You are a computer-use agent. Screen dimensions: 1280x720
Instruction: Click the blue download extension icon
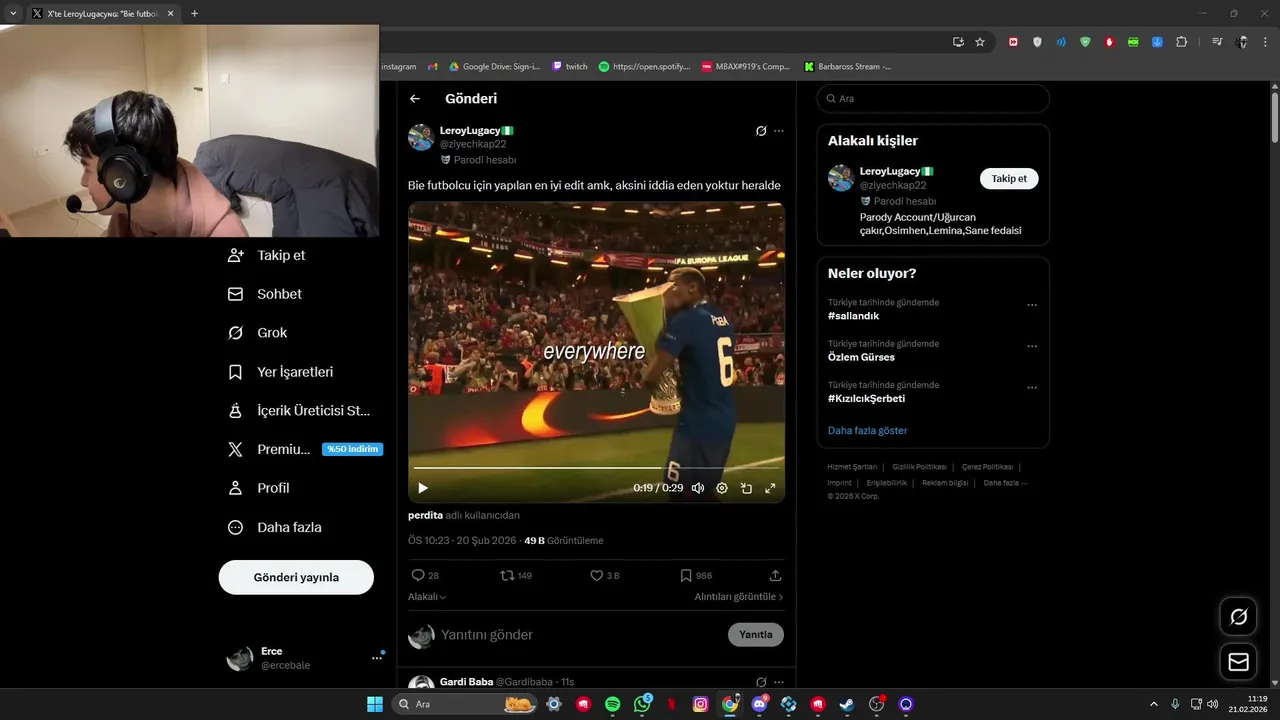pyautogui.click(x=1157, y=42)
